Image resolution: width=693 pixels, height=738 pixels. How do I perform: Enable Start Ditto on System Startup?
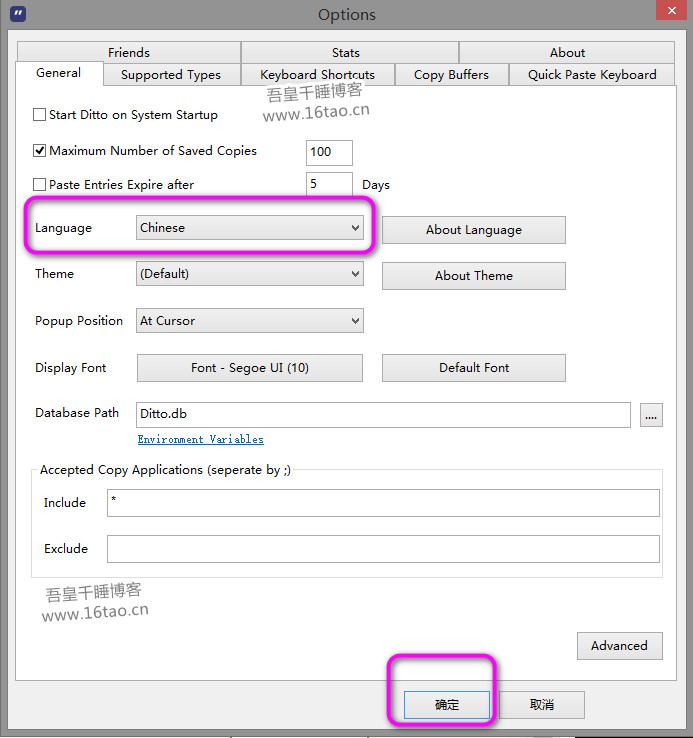click(40, 115)
